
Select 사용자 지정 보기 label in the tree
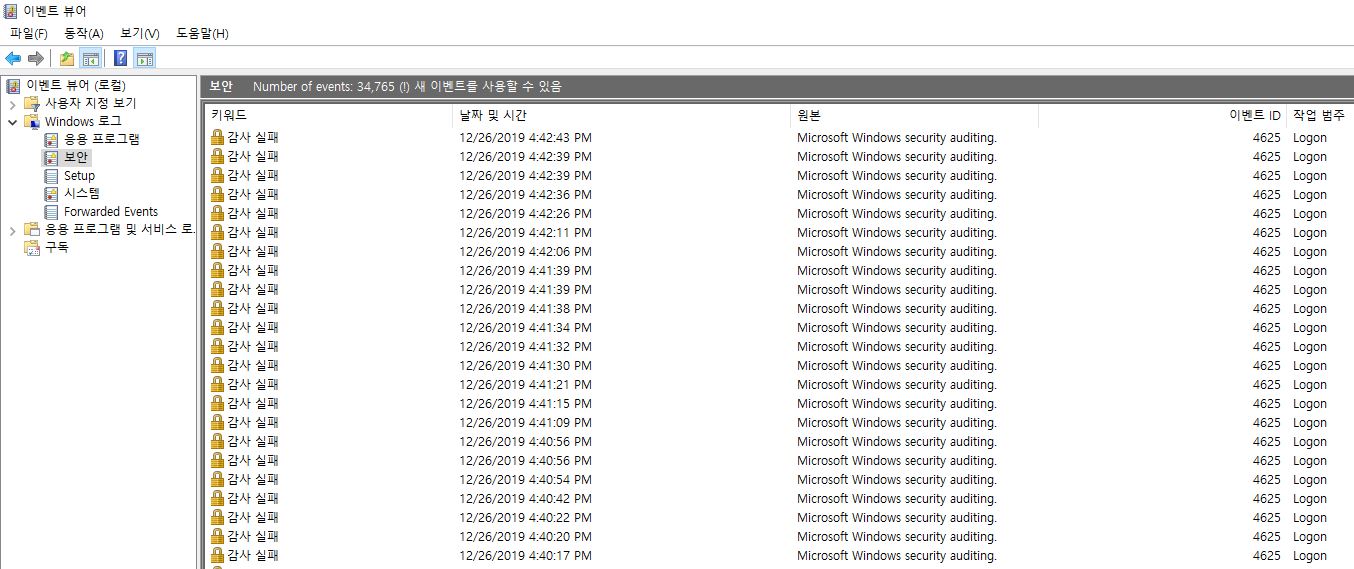[91, 103]
